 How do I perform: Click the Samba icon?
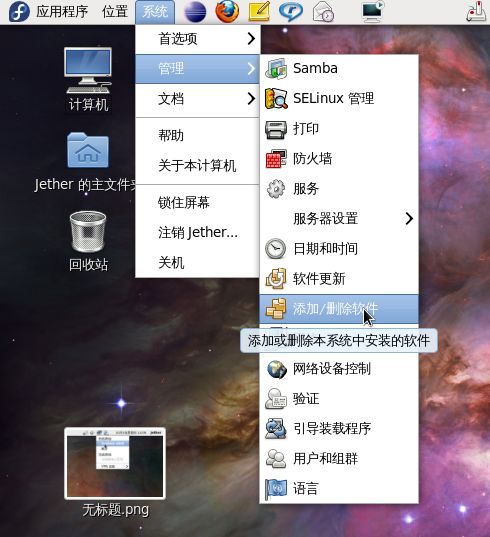tap(276, 68)
